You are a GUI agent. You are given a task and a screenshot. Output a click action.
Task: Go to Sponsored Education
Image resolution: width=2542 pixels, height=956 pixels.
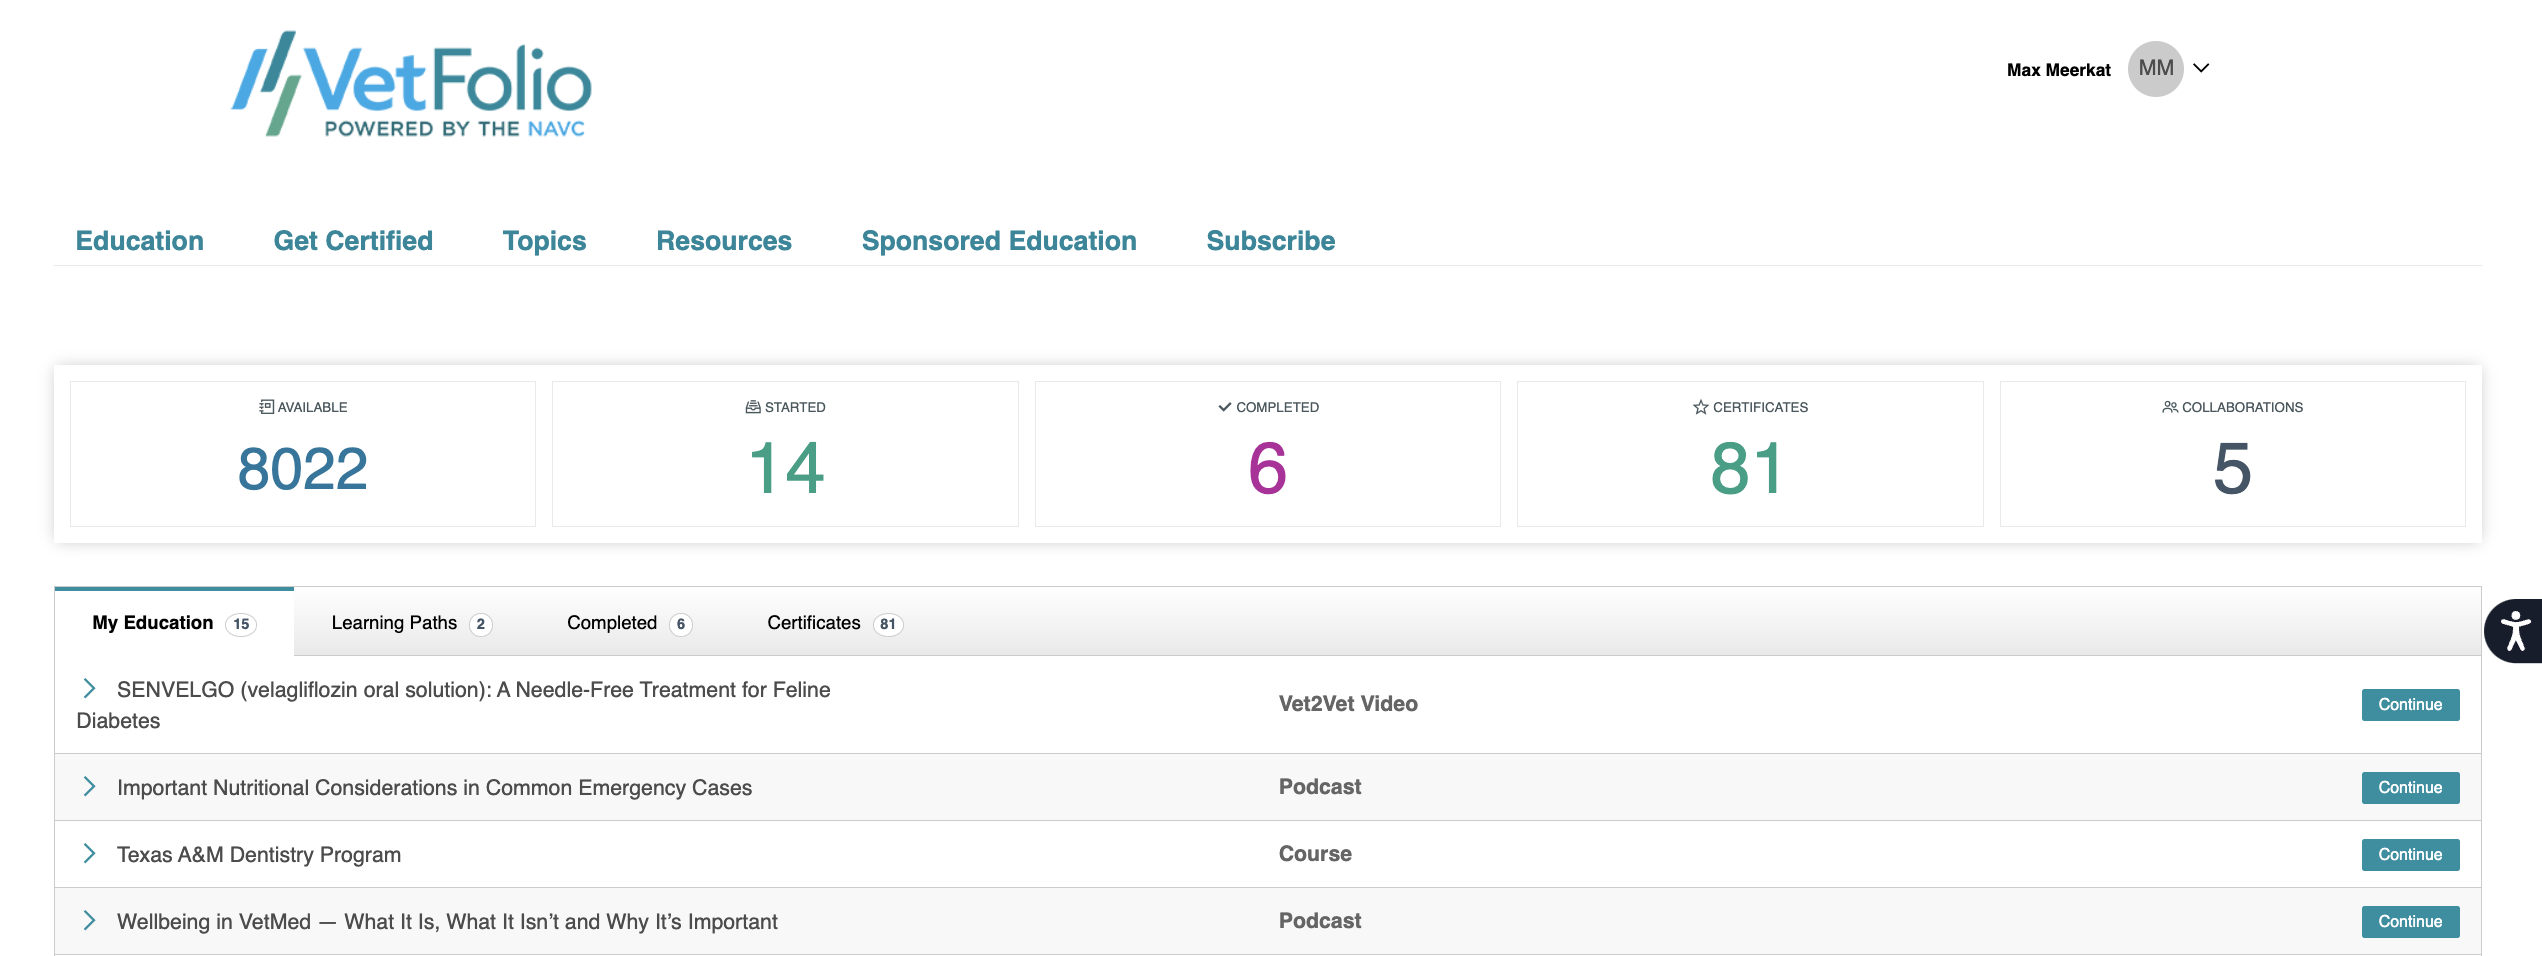[999, 241]
